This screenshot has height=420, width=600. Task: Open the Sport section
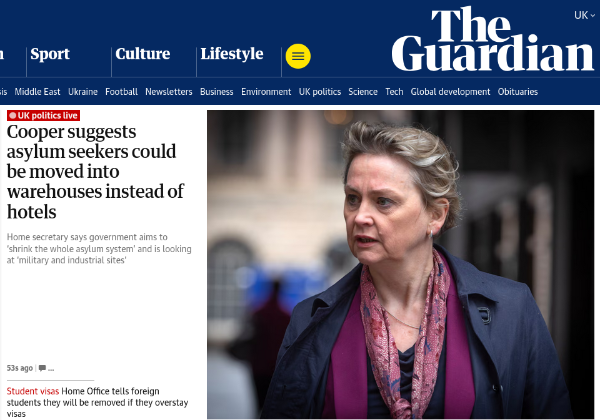50,54
